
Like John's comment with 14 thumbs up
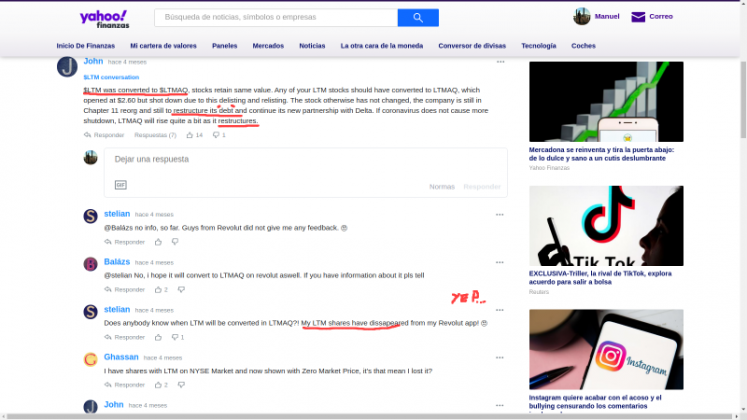coord(190,135)
